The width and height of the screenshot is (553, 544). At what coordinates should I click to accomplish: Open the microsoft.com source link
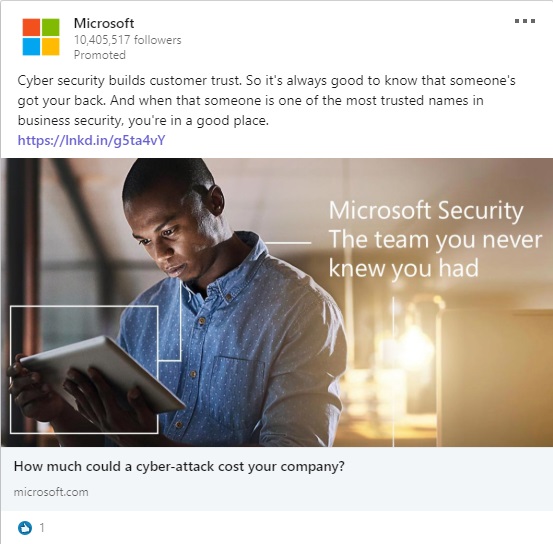click(51, 492)
